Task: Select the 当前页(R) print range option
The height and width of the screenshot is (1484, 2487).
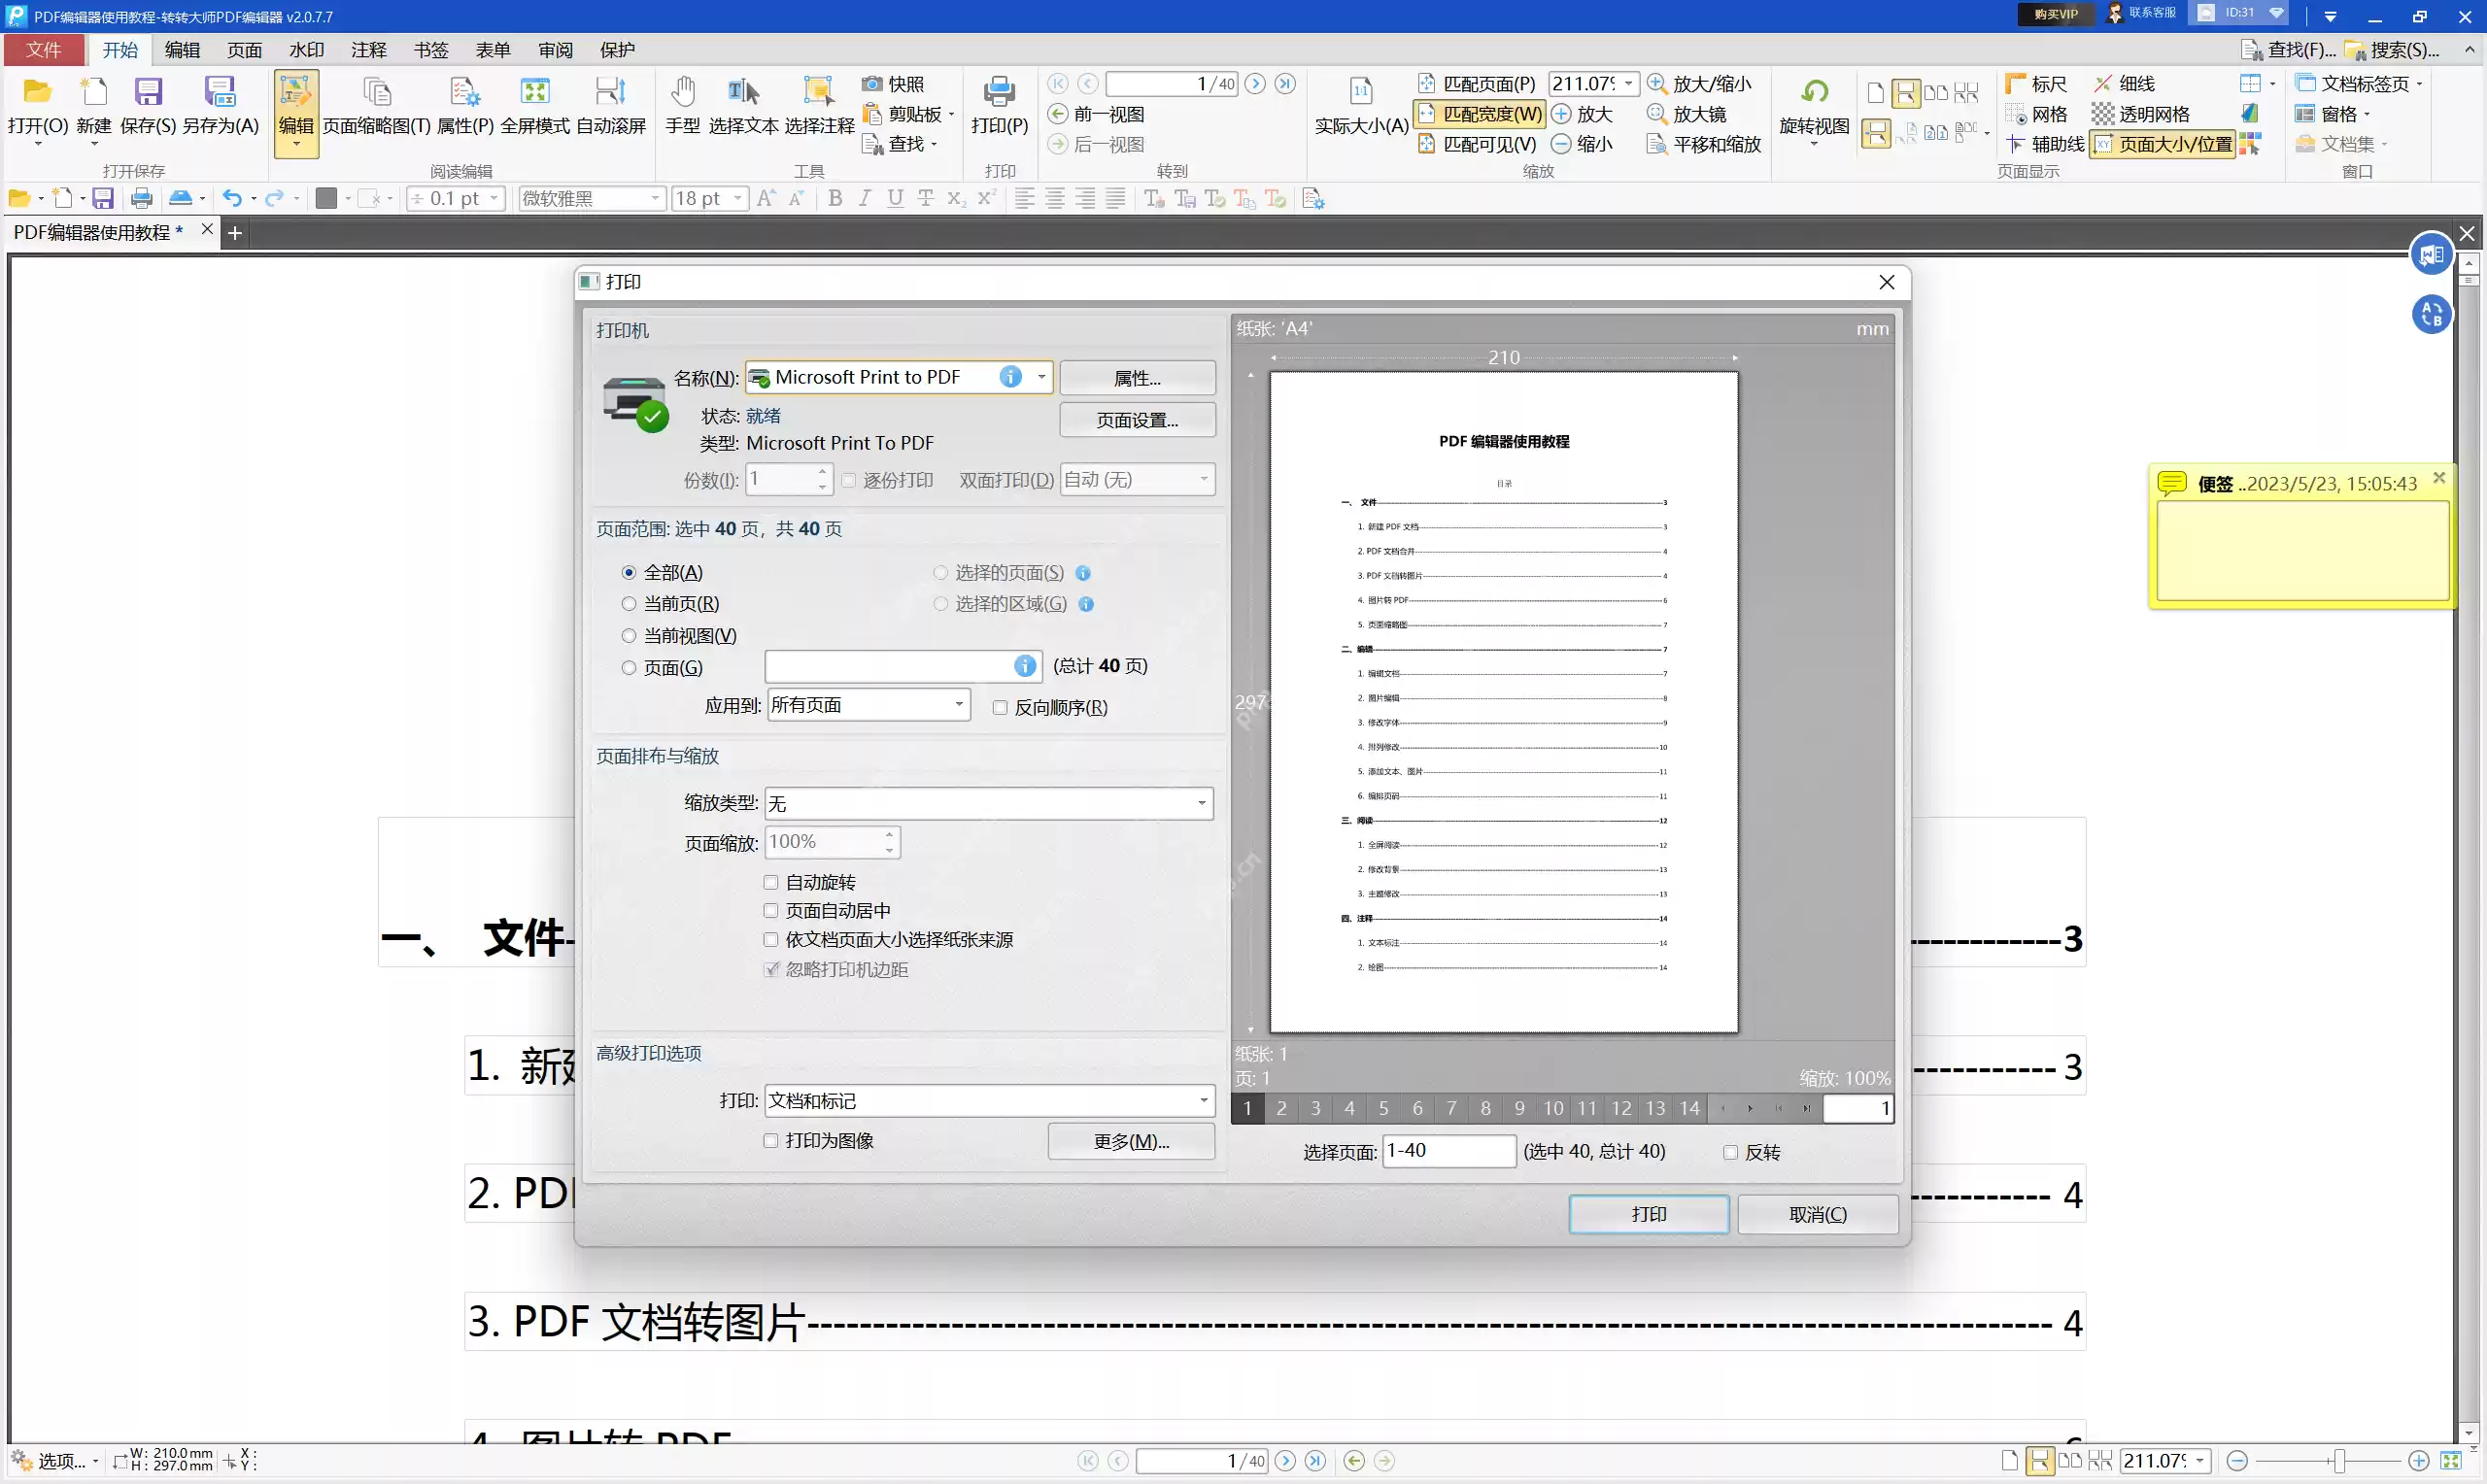Action: point(628,603)
